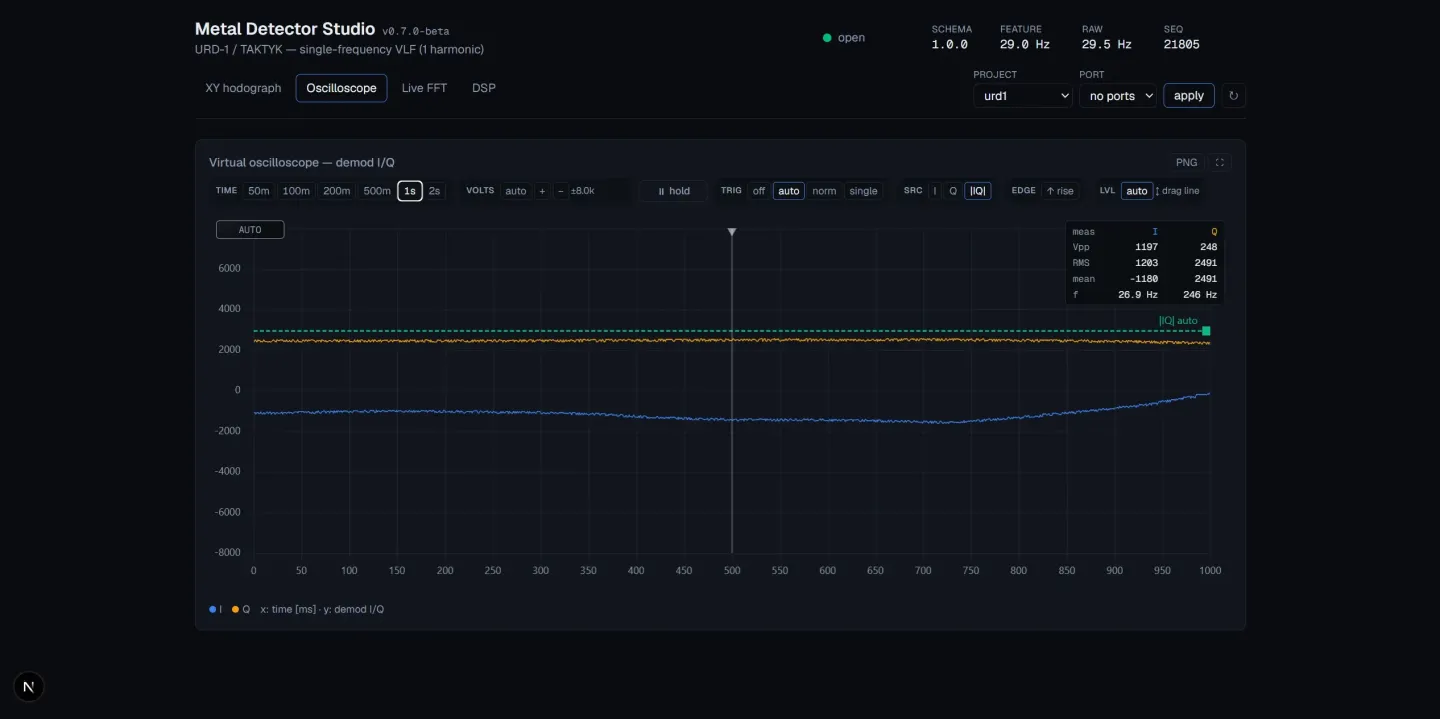The height and width of the screenshot is (719, 1440).
Task: Set the trigger mode to off
Action: [759, 191]
